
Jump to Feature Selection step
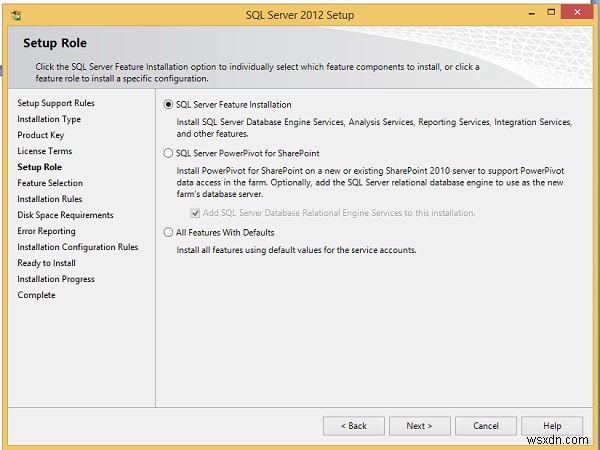coord(50,183)
